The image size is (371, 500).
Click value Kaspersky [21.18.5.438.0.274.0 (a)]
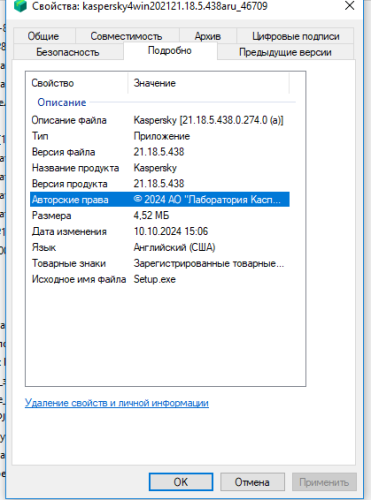(x=208, y=120)
